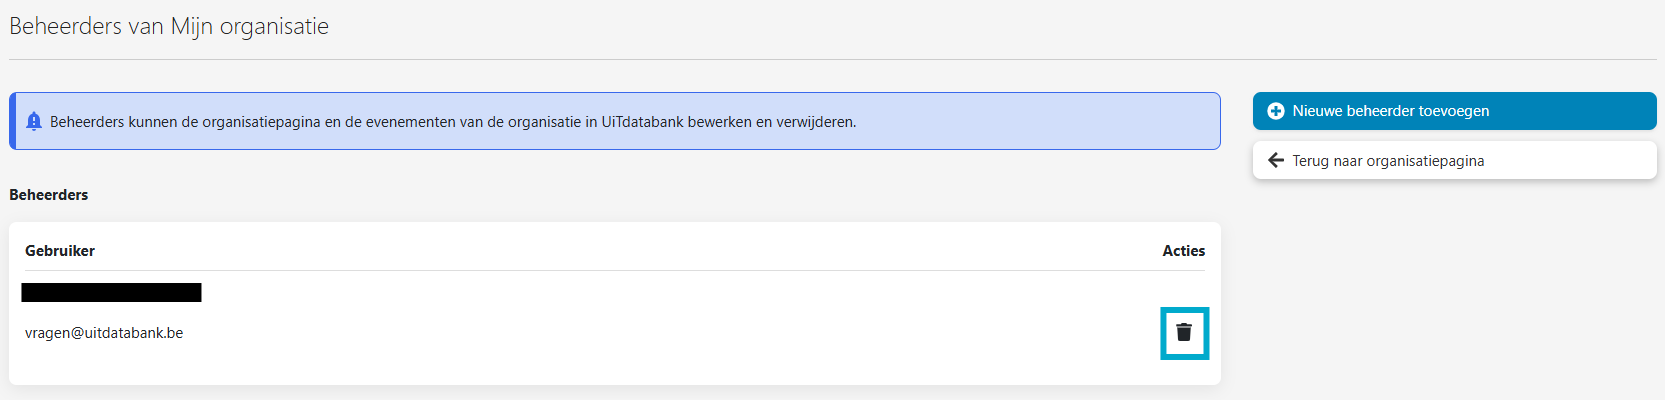Click the Acties column header
This screenshot has height=400, width=1665.
[1183, 251]
